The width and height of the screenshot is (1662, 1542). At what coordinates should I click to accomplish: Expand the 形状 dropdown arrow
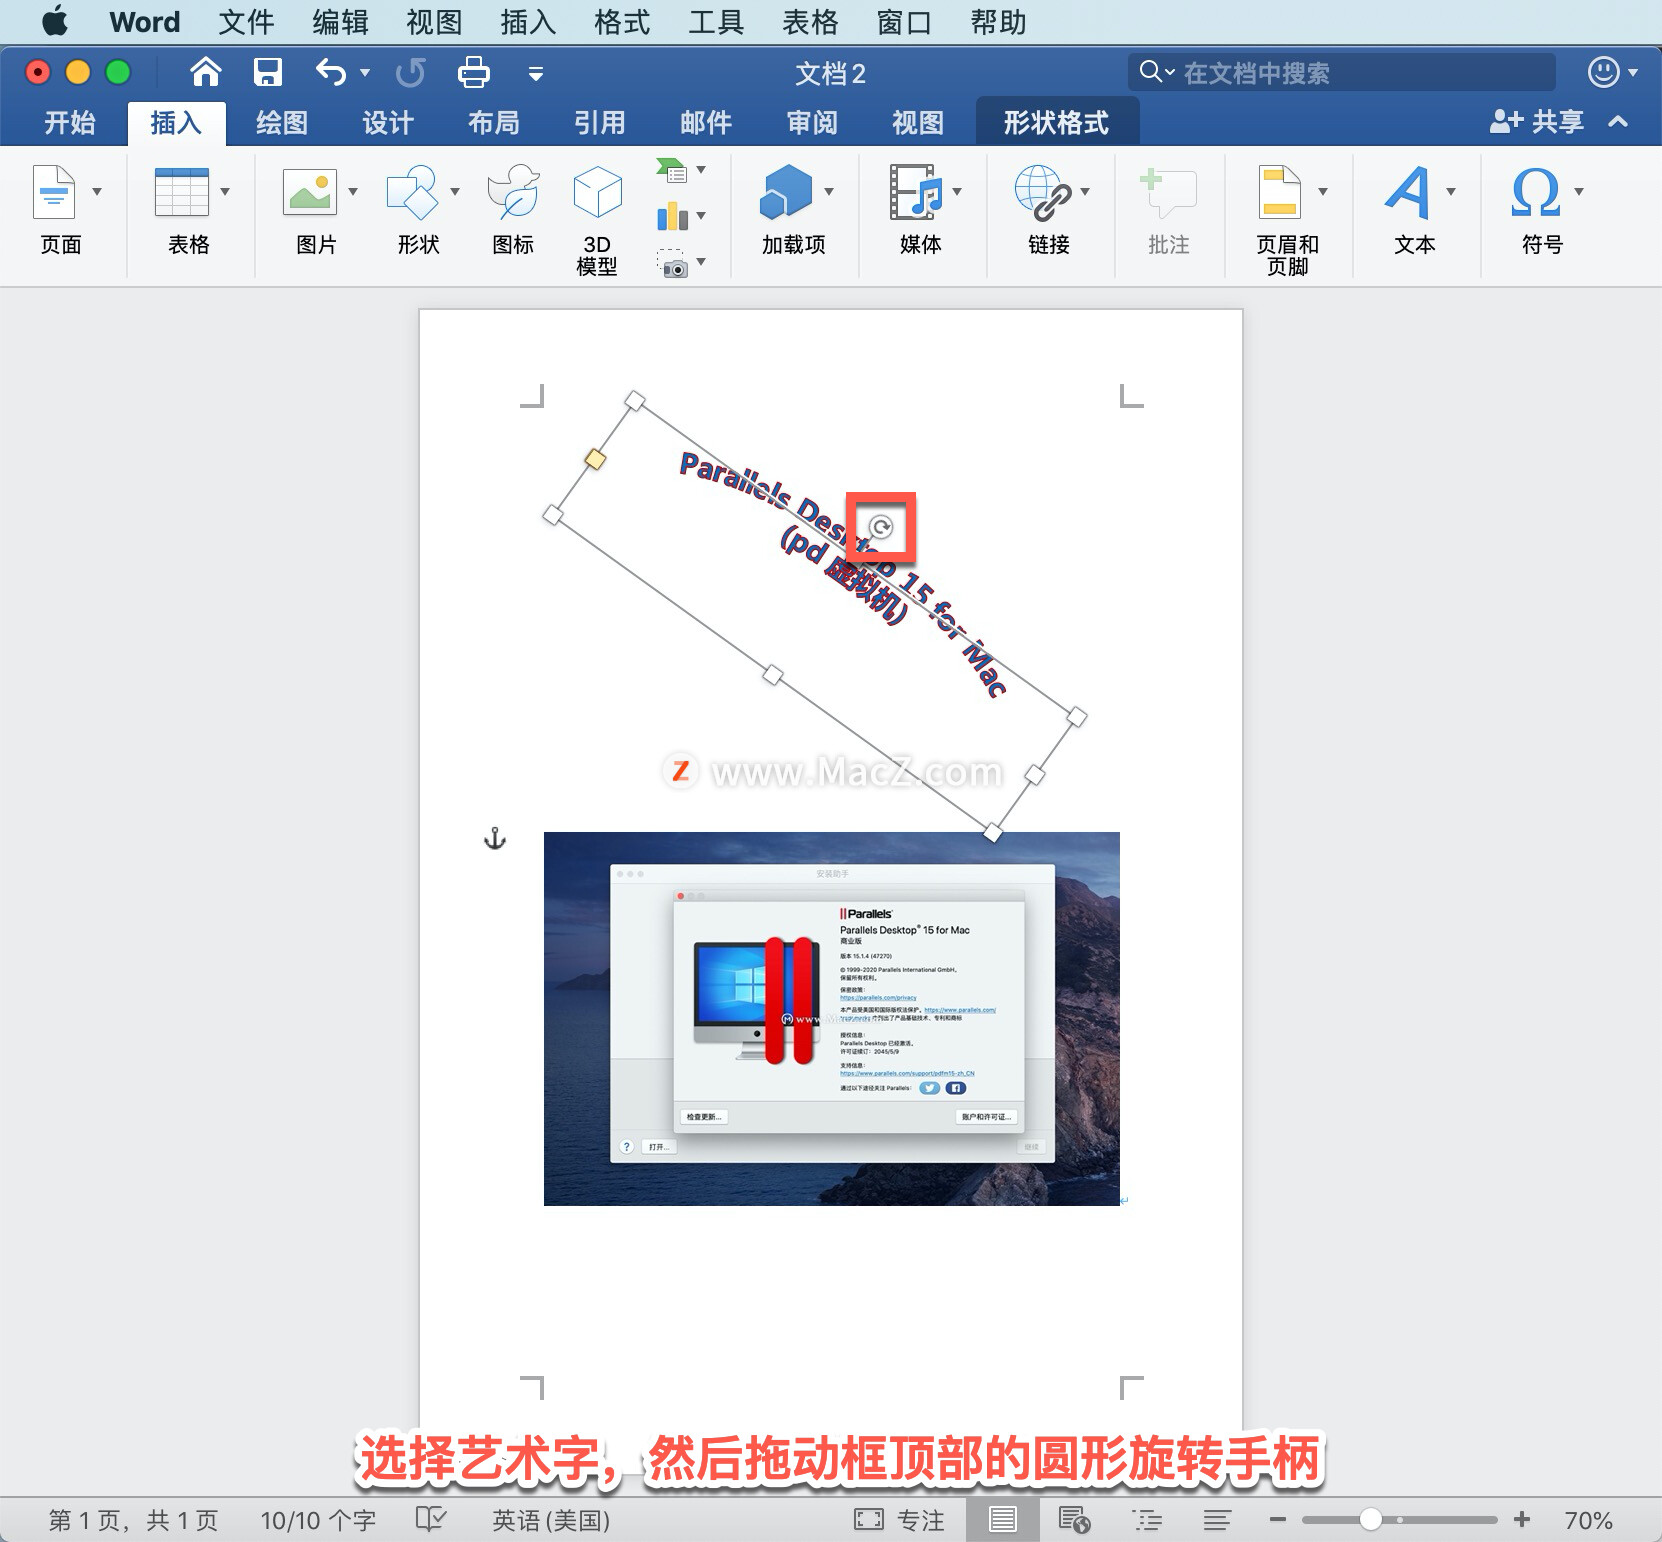(x=455, y=192)
